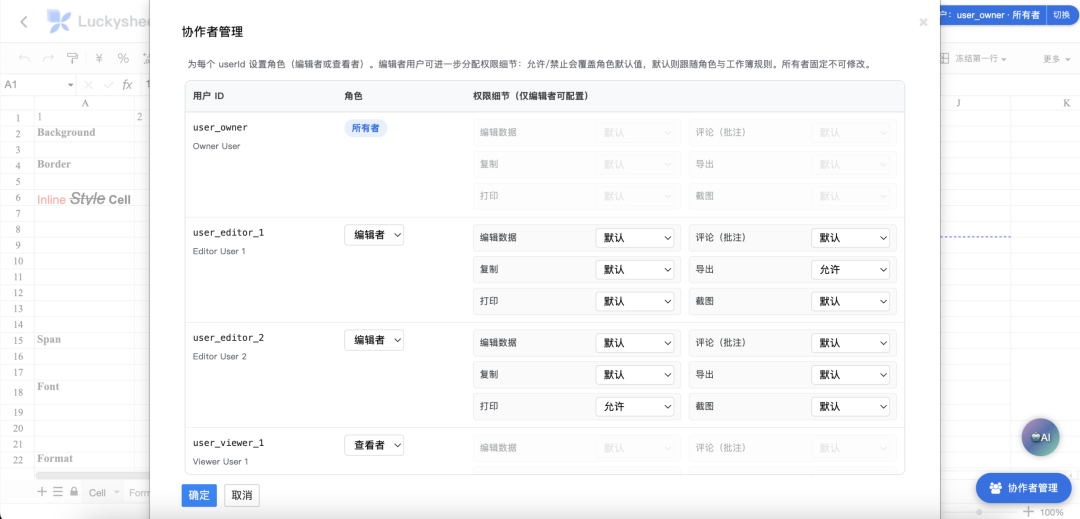Select the Format cell in row 22

(85, 458)
